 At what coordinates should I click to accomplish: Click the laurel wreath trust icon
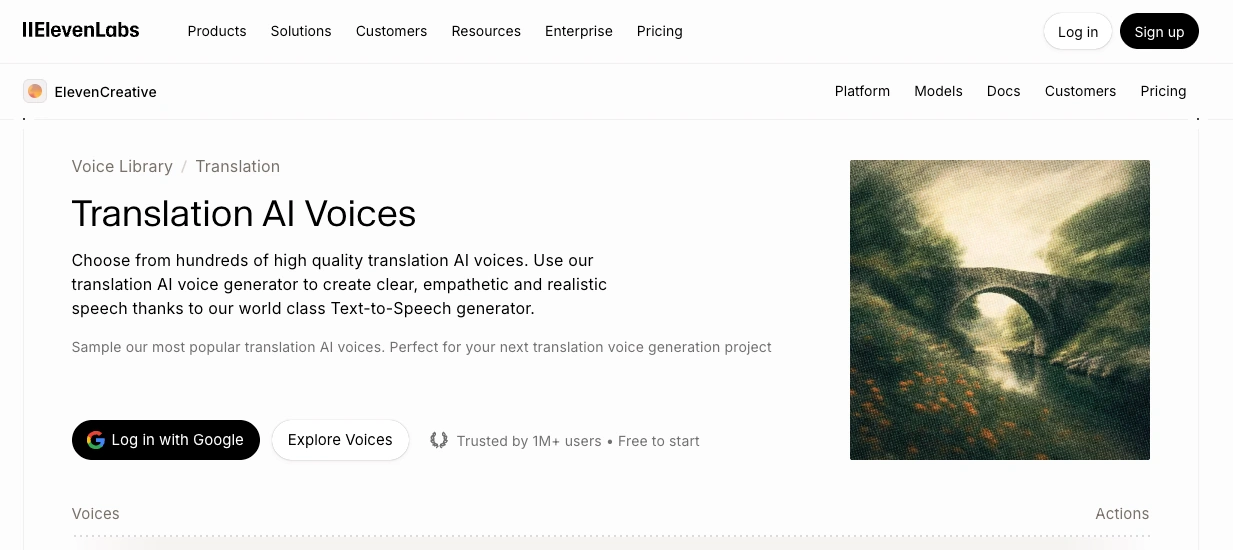click(439, 440)
